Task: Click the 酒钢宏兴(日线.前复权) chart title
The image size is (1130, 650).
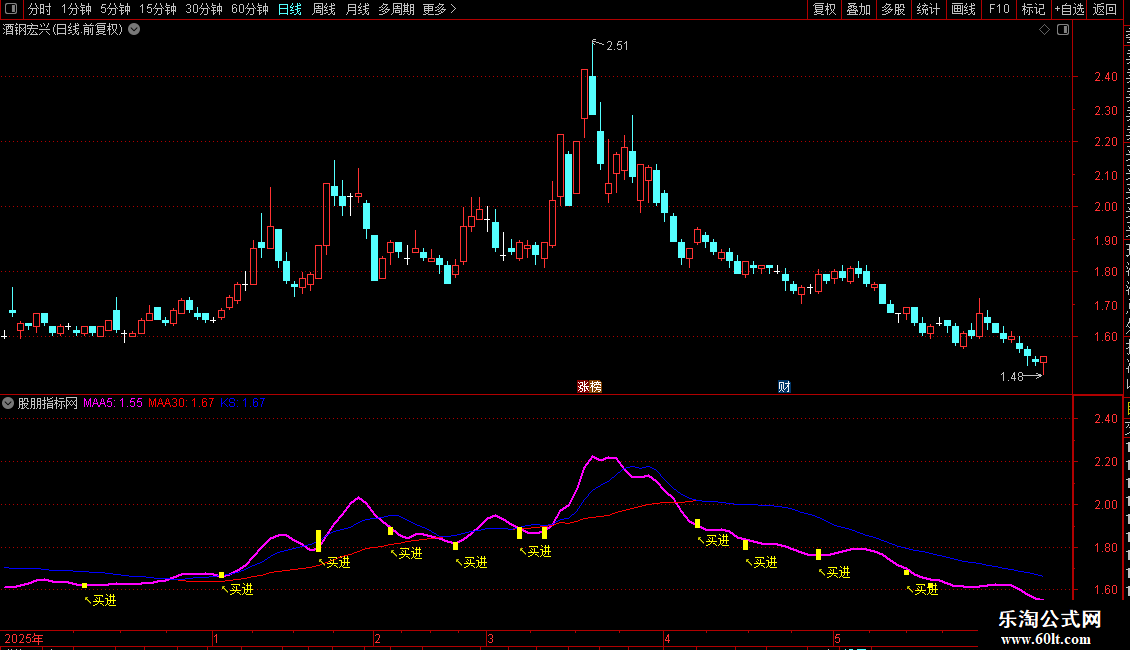Action: (x=63, y=30)
